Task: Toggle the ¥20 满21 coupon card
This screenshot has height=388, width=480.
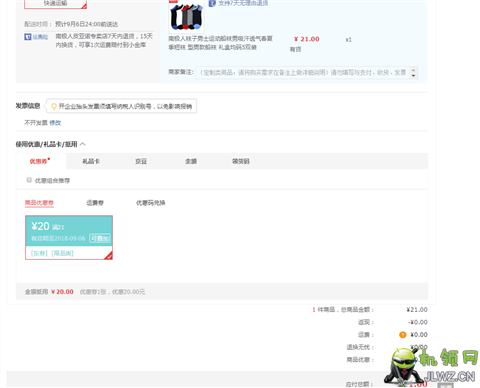Action: pos(69,237)
